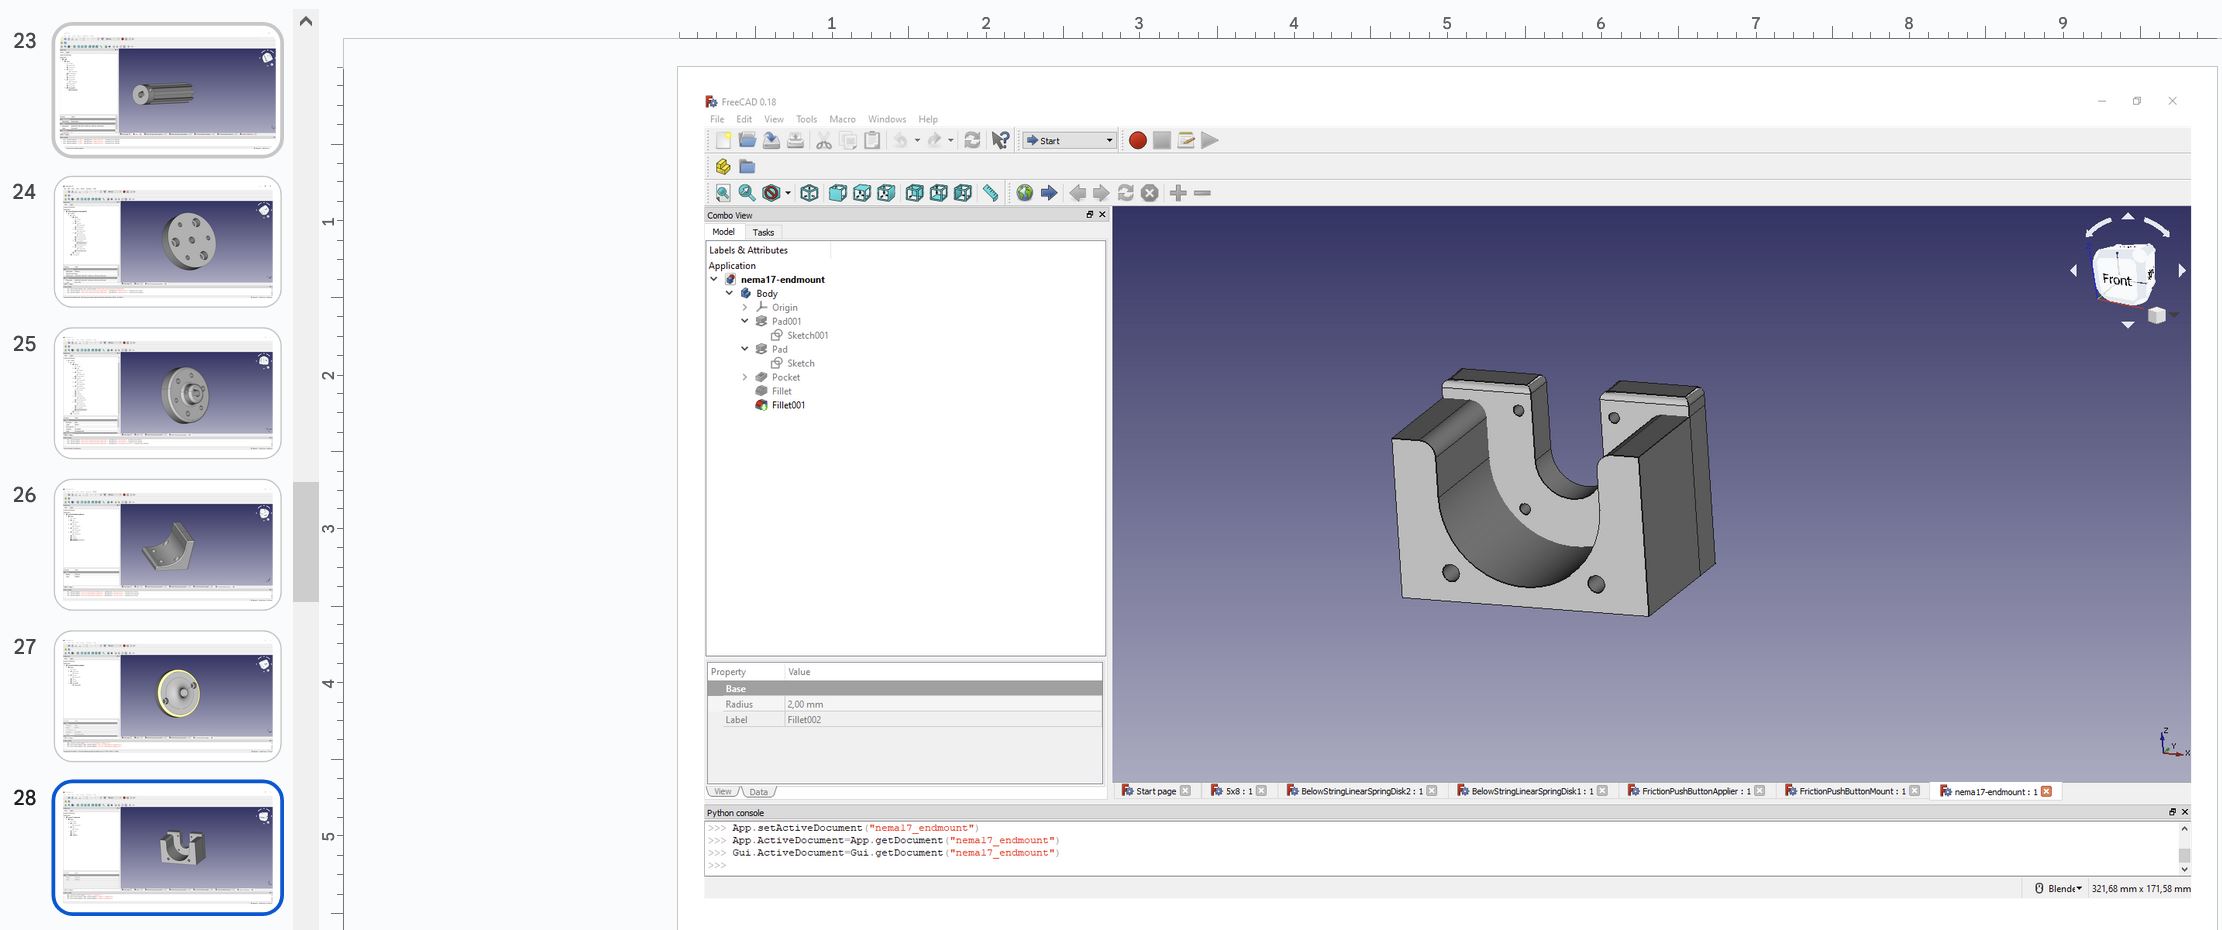The height and width of the screenshot is (930, 2222).
Task: Switch to the Tasks tab
Action: [x=763, y=232]
